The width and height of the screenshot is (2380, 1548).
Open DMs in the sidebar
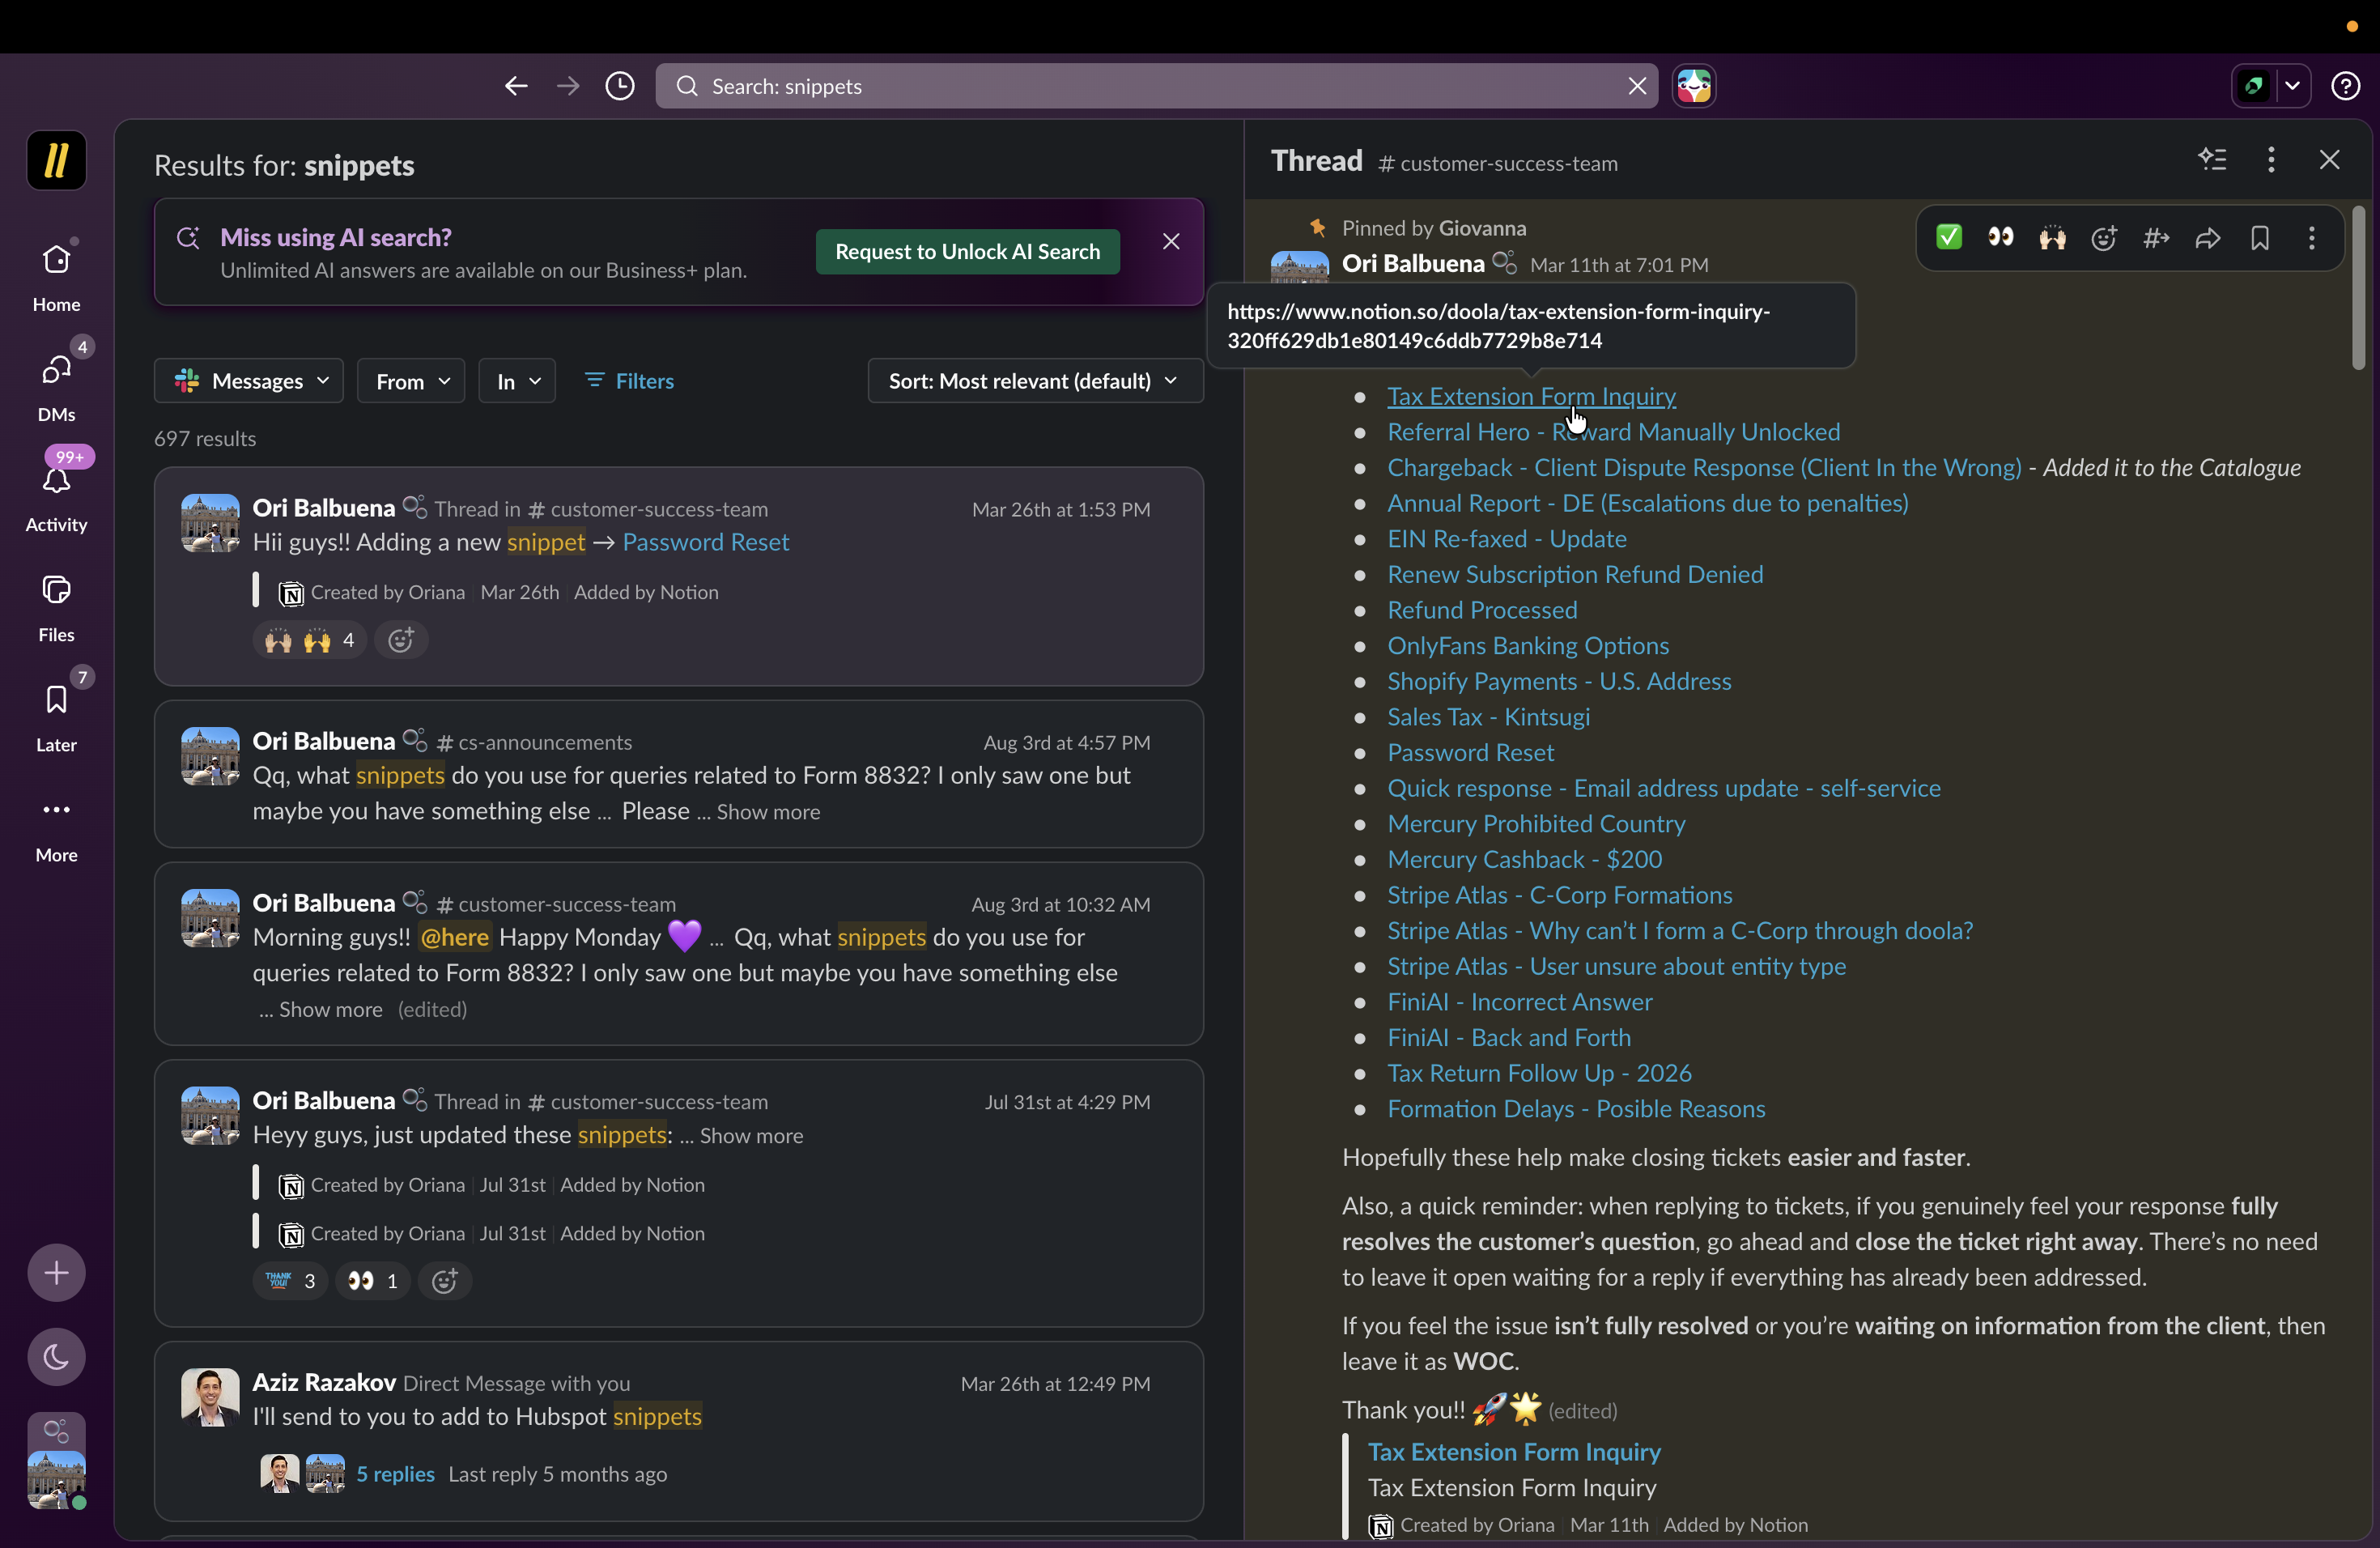click(x=56, y=387)
